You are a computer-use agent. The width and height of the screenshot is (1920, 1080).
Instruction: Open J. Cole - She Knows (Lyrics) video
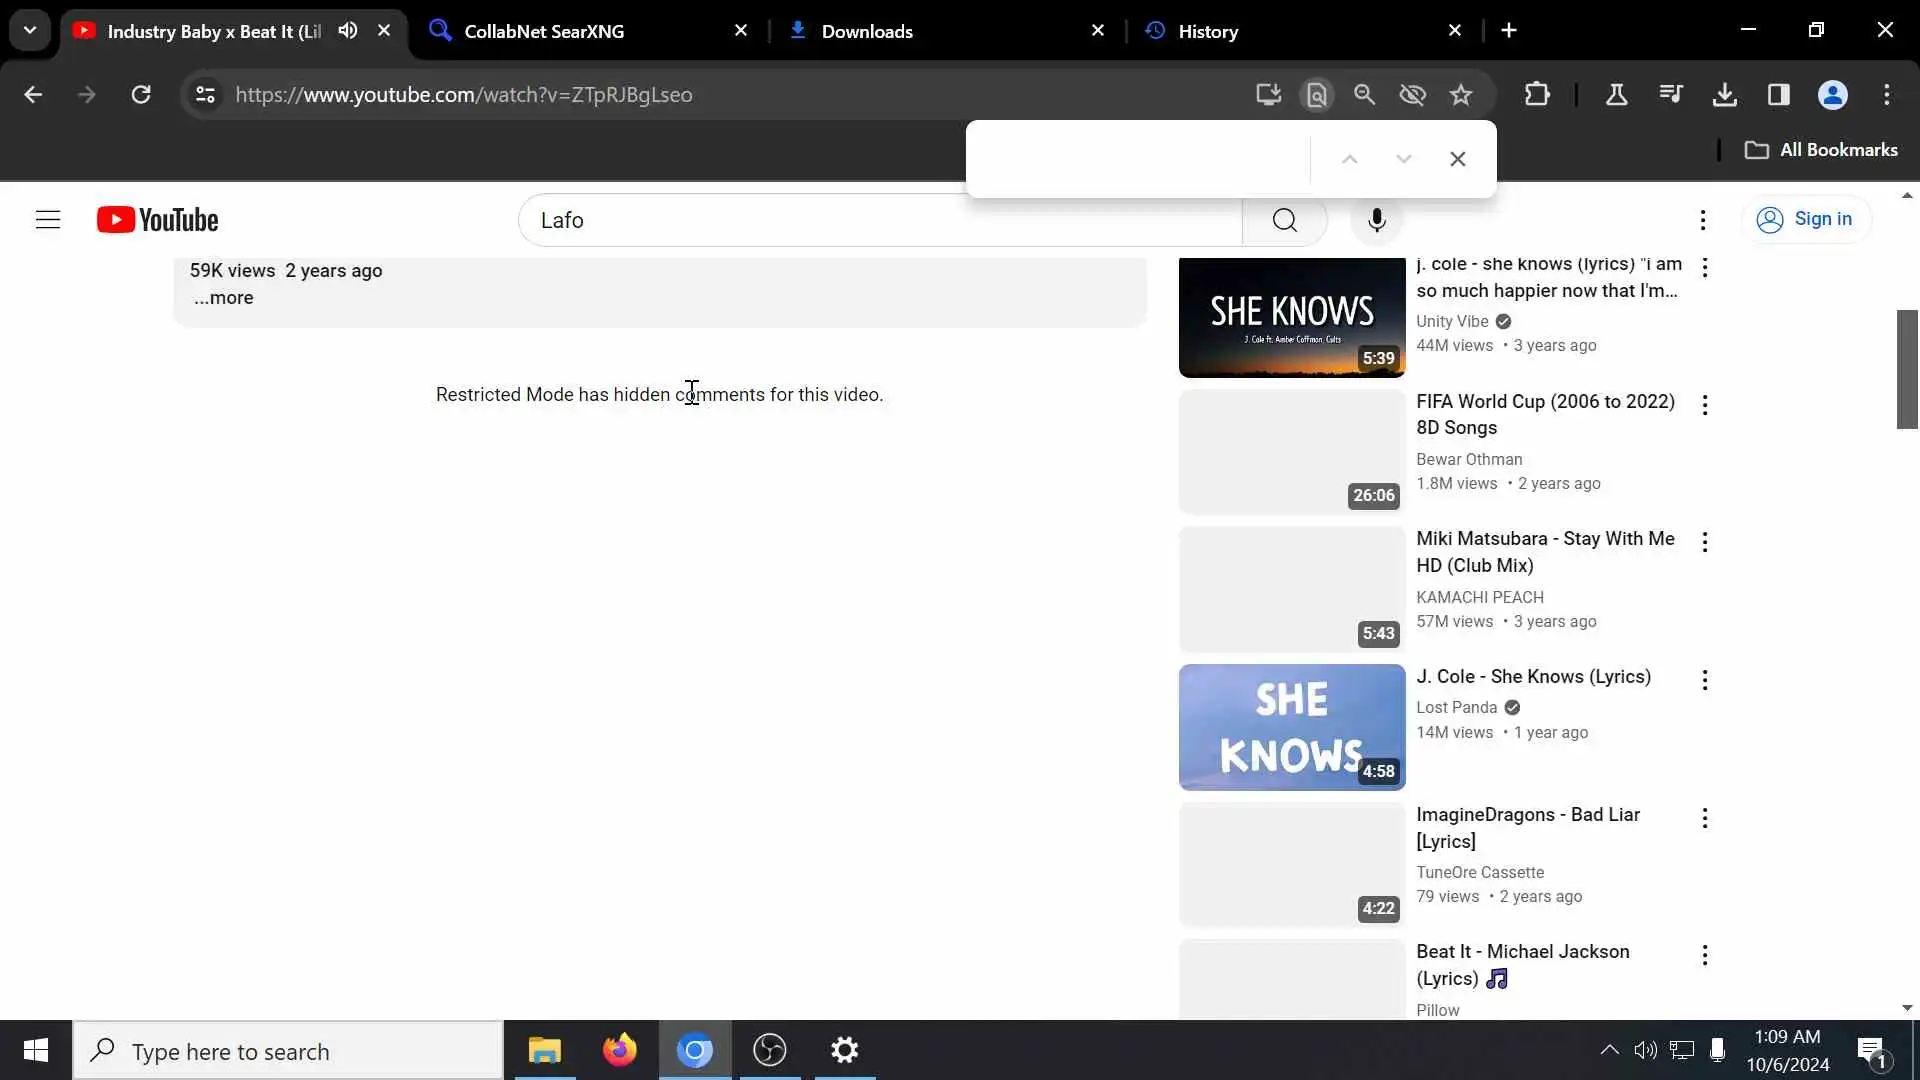[x=1533, y=677]
